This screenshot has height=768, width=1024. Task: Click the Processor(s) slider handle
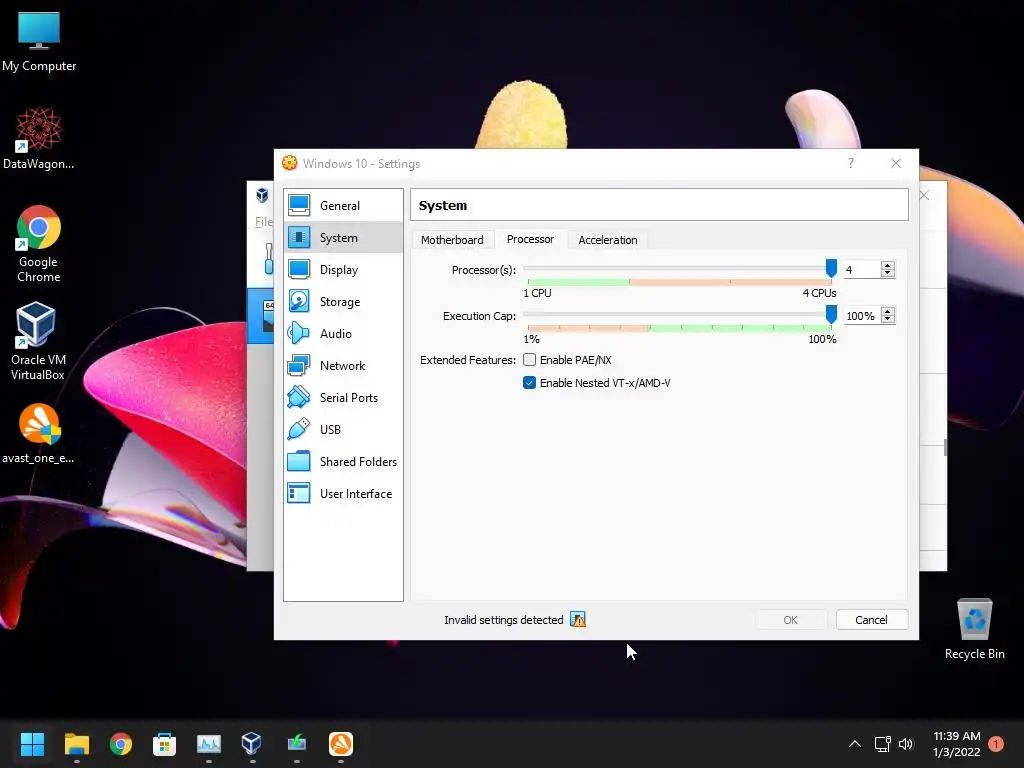pos(831,268)
